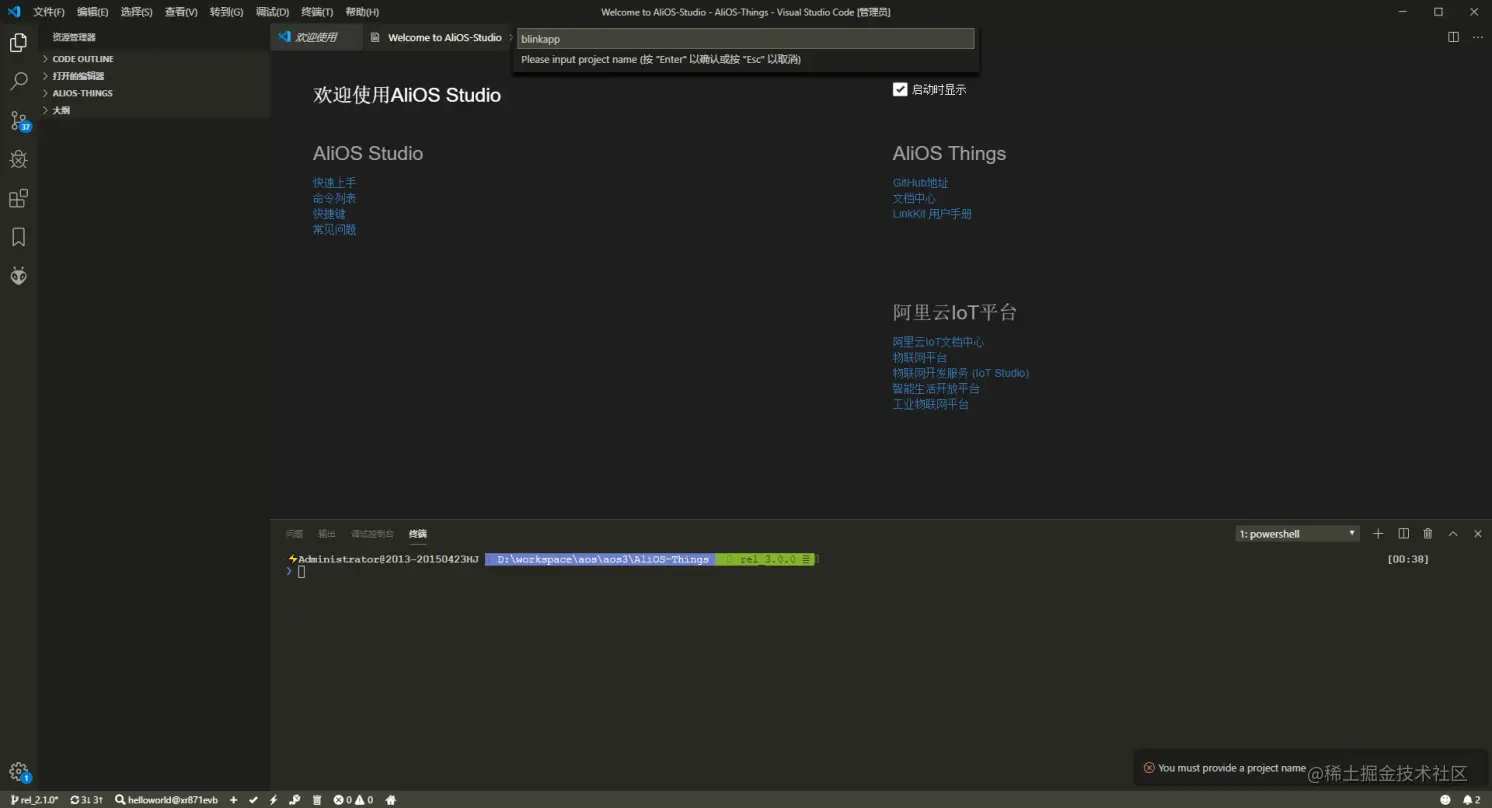The width and height of the screenshot is (1492, 808).
Task: Open the alien-face PlatformIO view icon
Action: tap(18, 276)
